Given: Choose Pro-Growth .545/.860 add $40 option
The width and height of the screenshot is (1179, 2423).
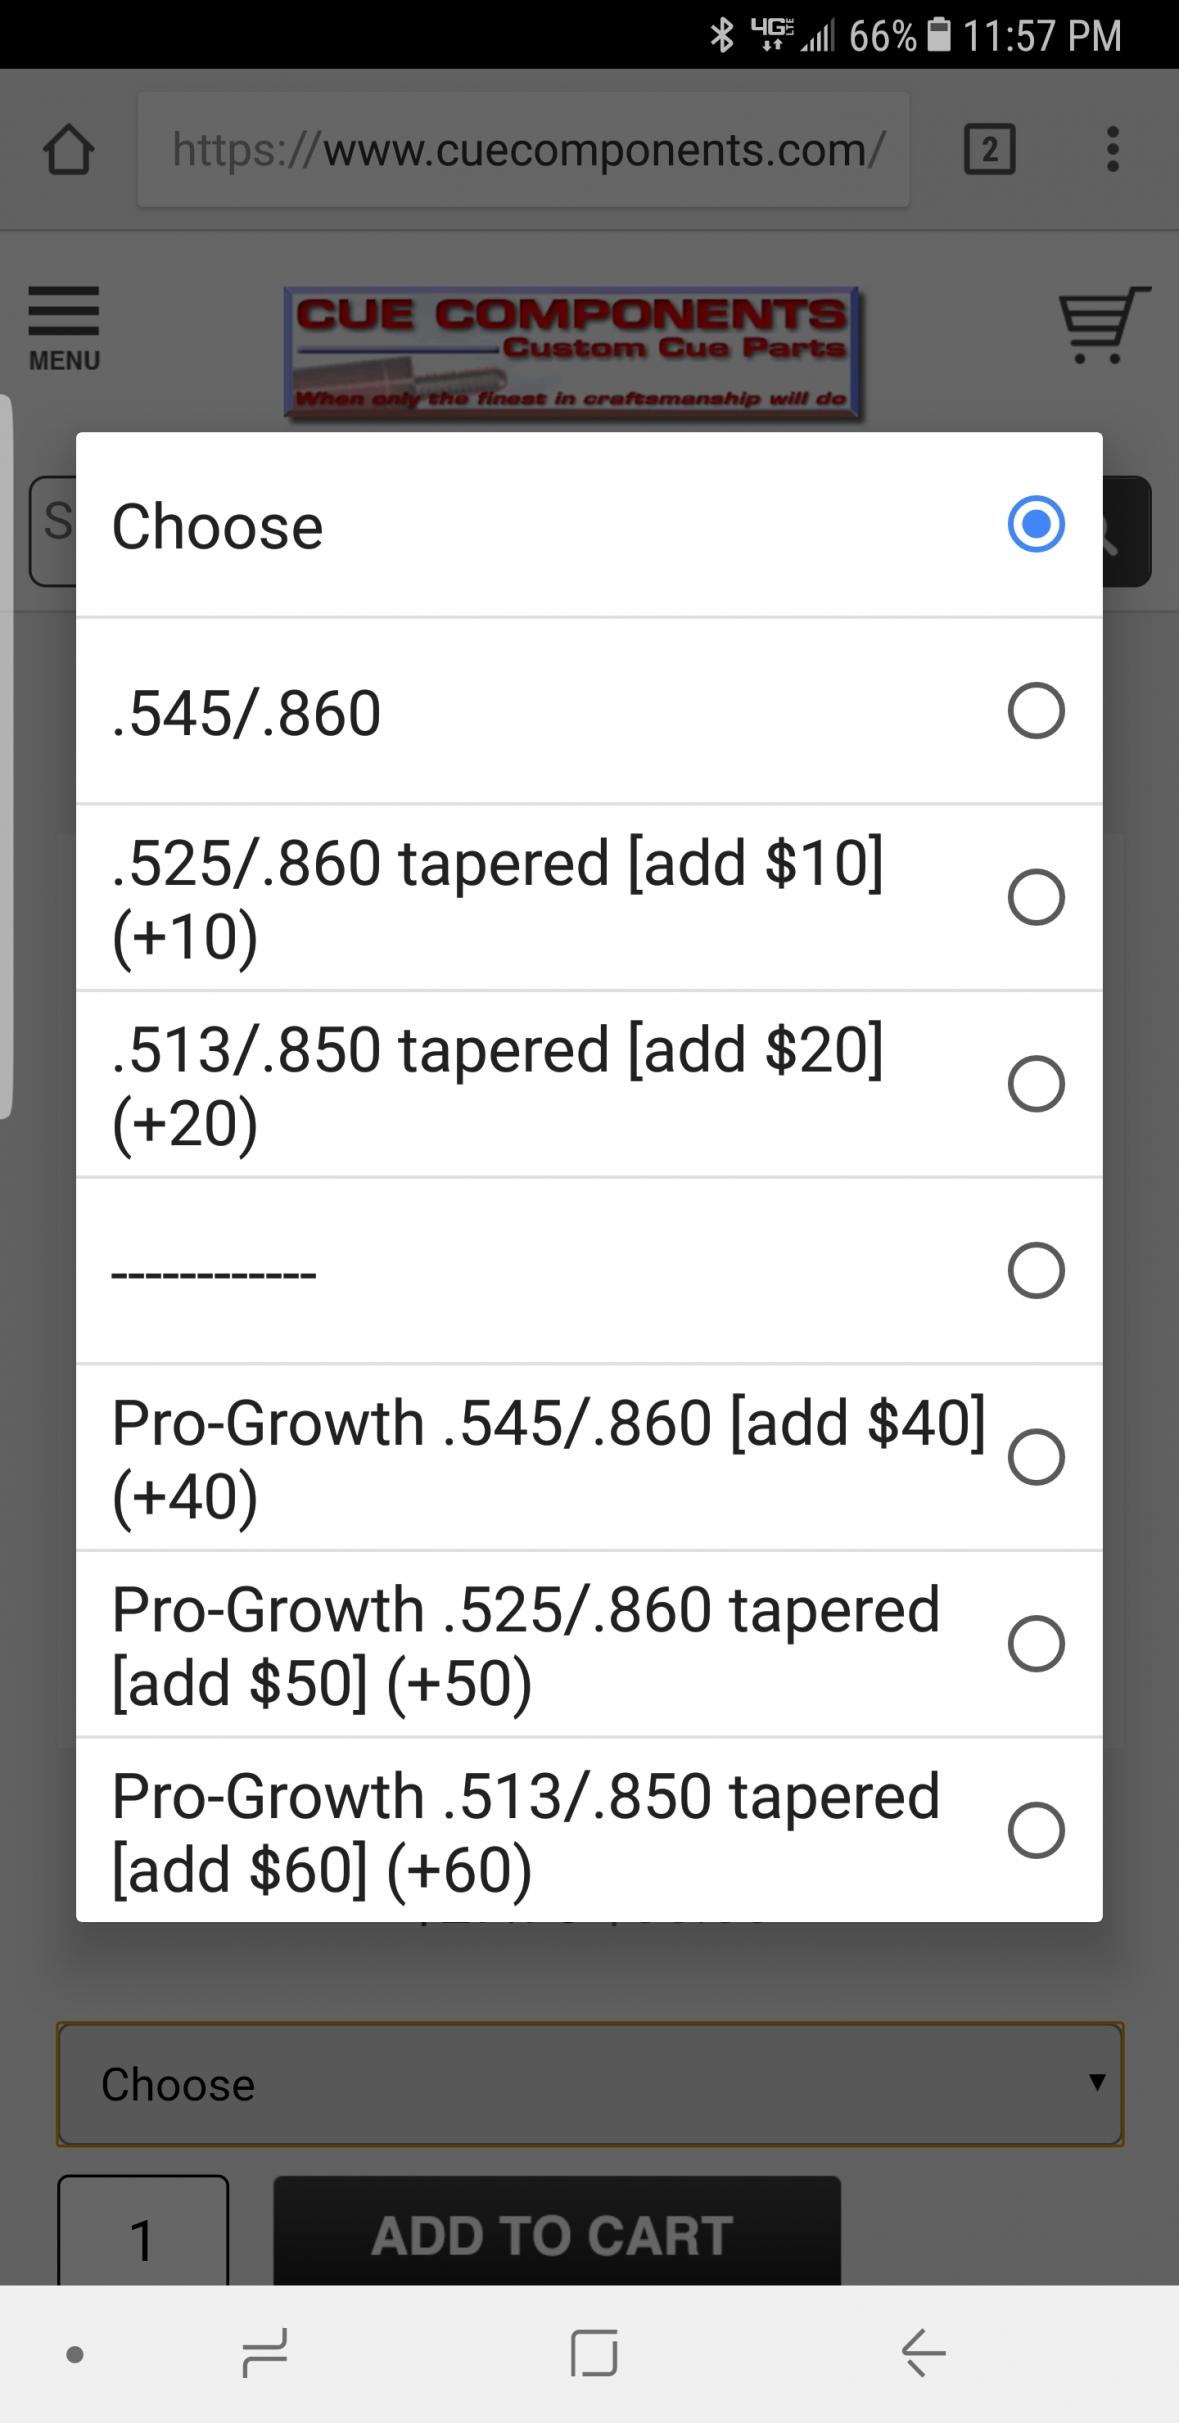Looking at the screenshot, I should point(1035,1457).
